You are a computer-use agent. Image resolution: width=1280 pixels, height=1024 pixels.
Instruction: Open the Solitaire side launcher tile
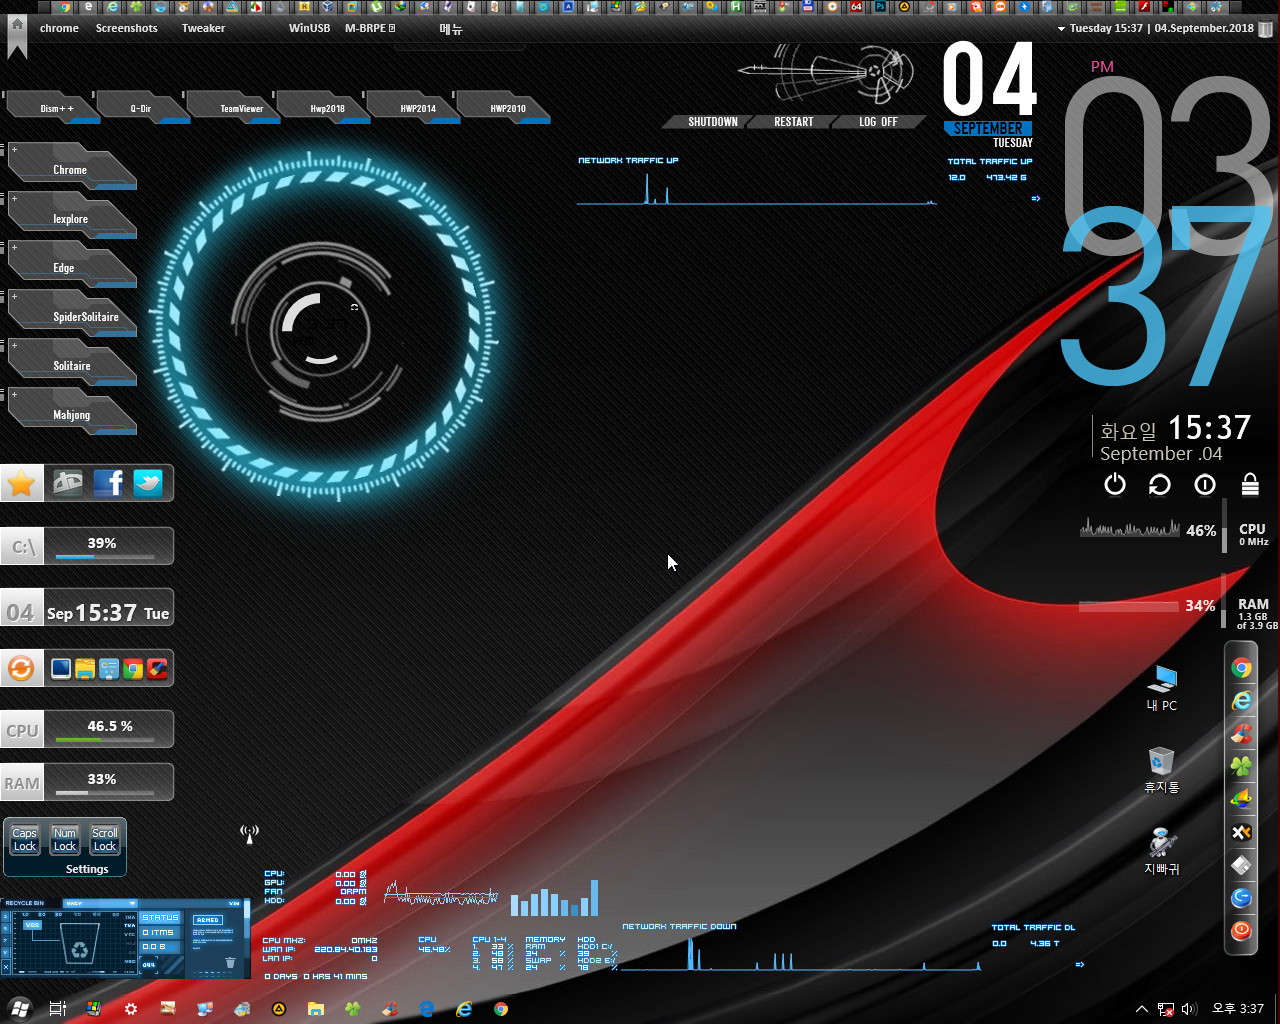pyautogui.click(x=71, y=363)
